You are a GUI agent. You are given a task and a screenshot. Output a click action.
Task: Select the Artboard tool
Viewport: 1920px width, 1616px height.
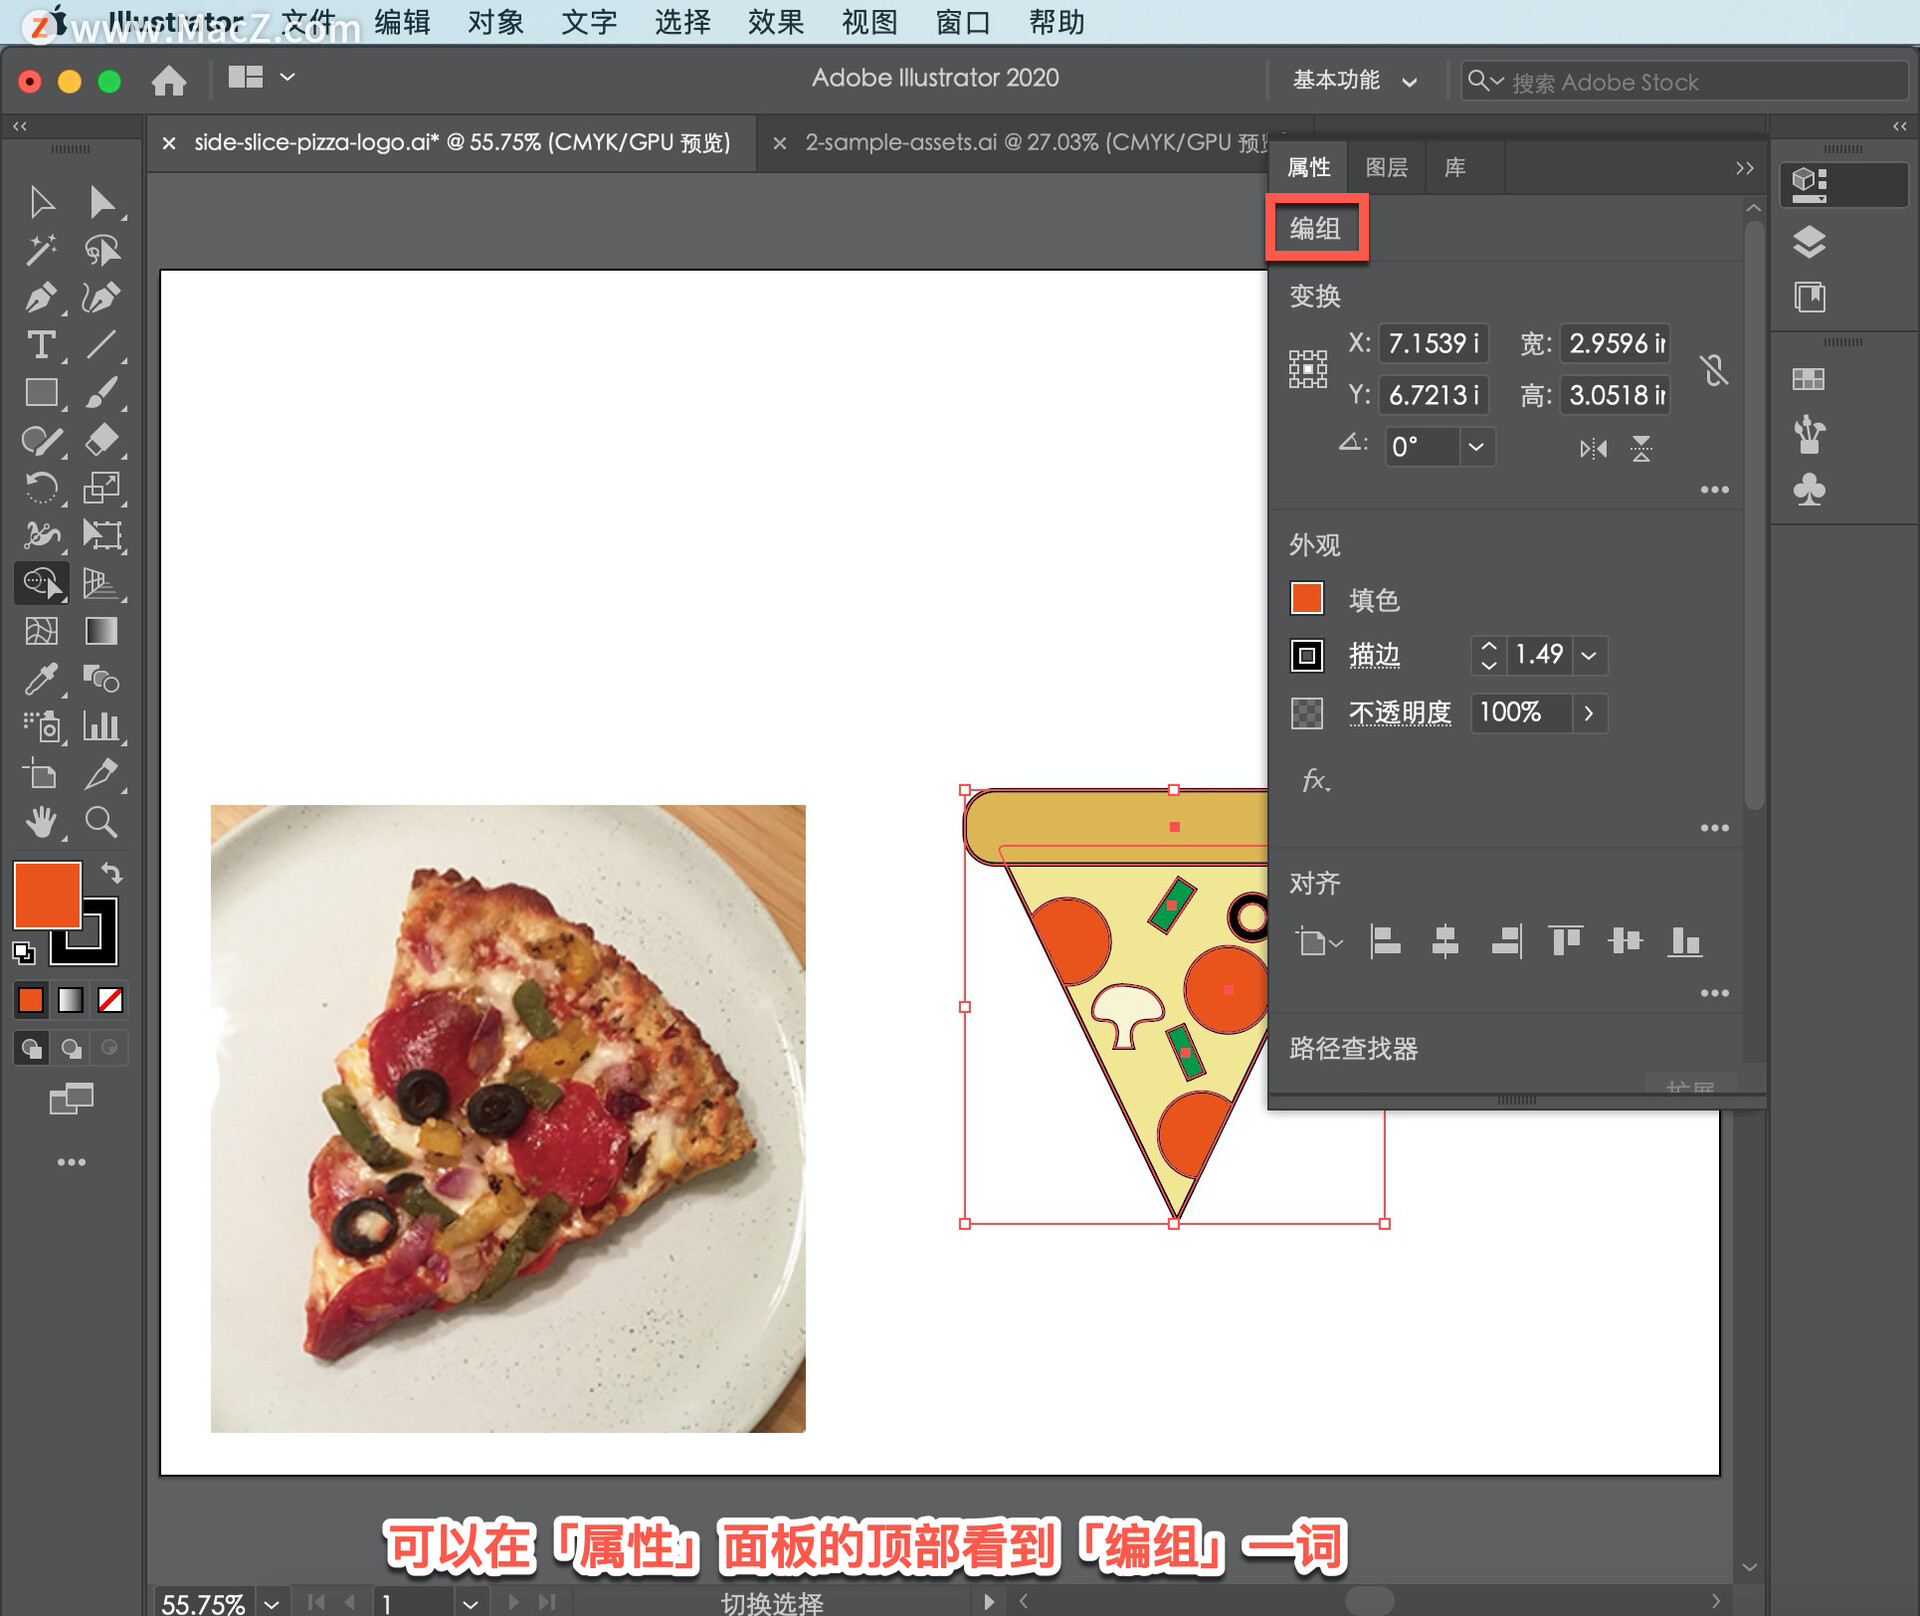(41, 775)
